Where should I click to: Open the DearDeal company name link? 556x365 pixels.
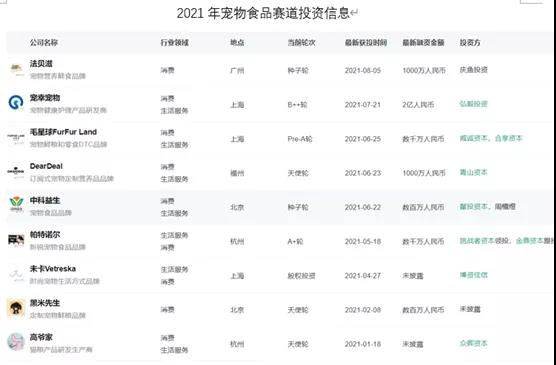pyautogui.click(x=46, y=166)
